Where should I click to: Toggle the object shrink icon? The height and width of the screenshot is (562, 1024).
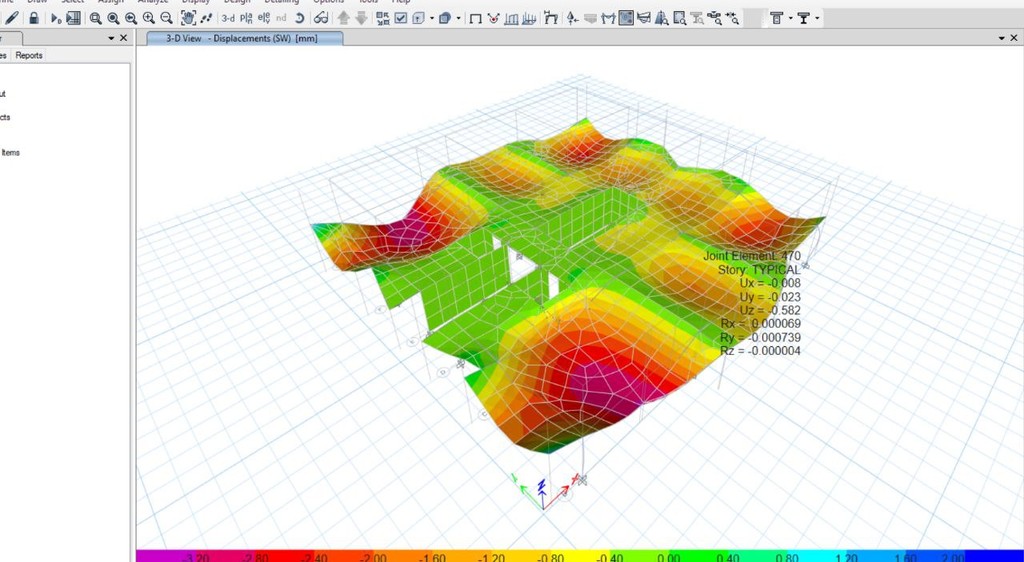(383, 18)
